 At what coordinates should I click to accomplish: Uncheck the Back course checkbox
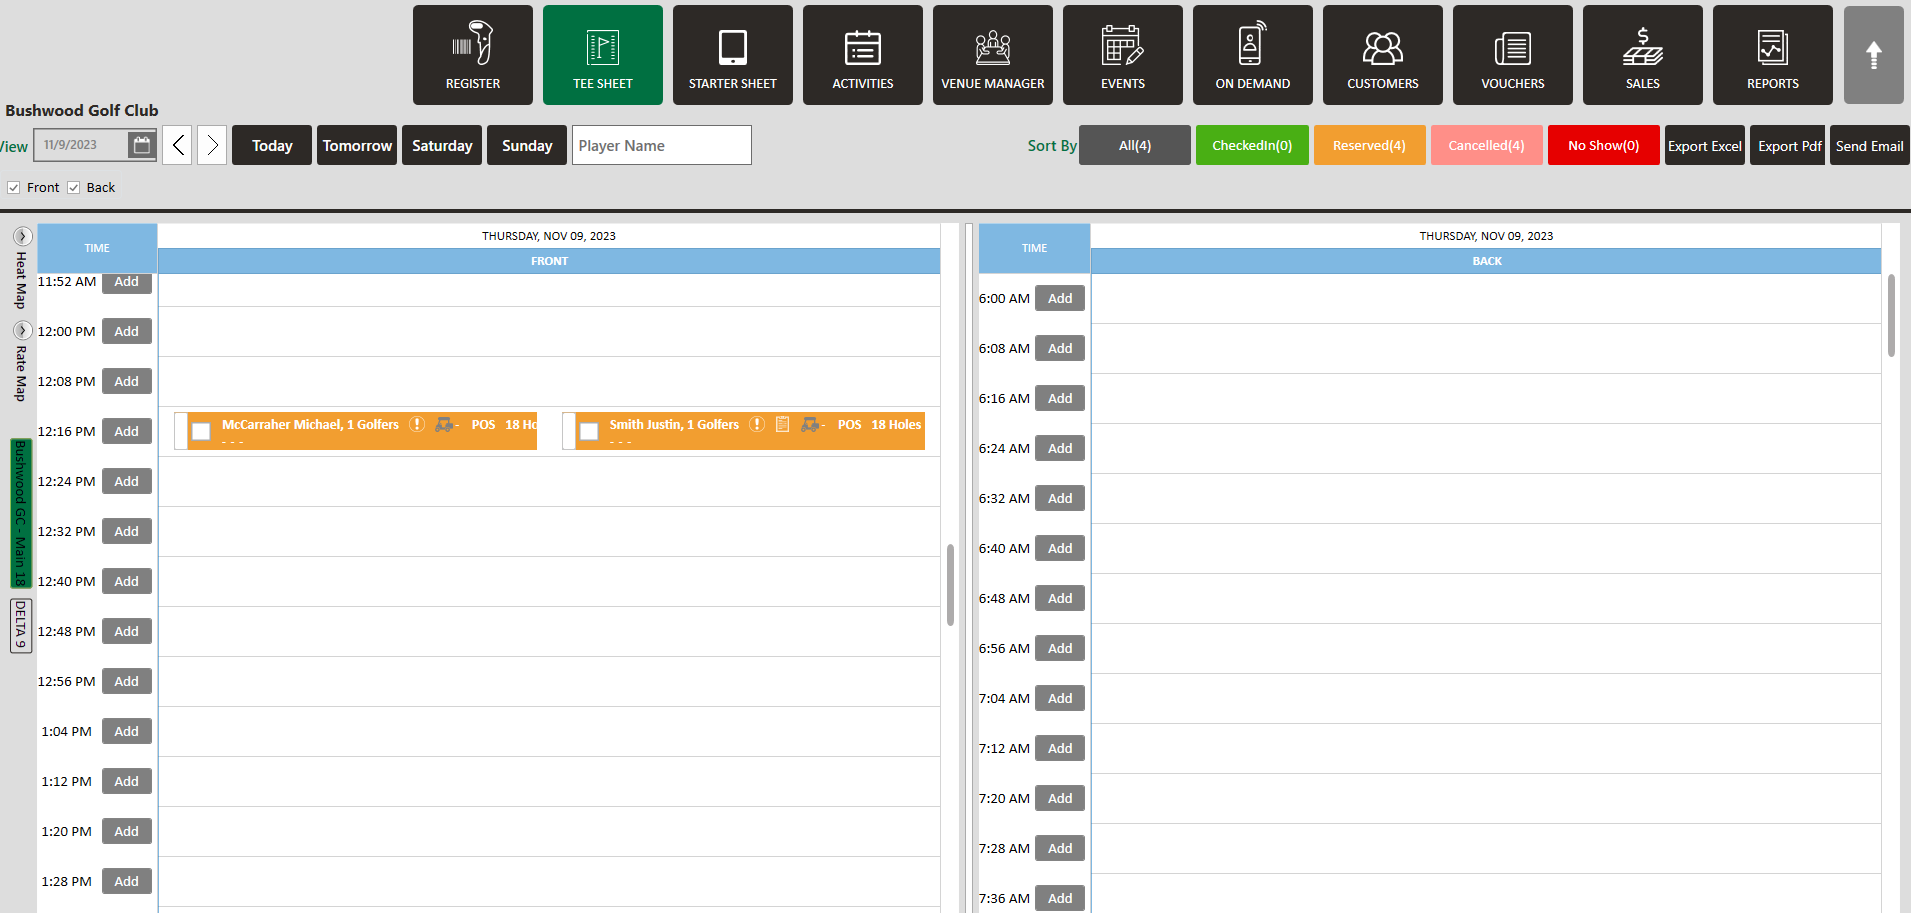(x=74, y=188)
